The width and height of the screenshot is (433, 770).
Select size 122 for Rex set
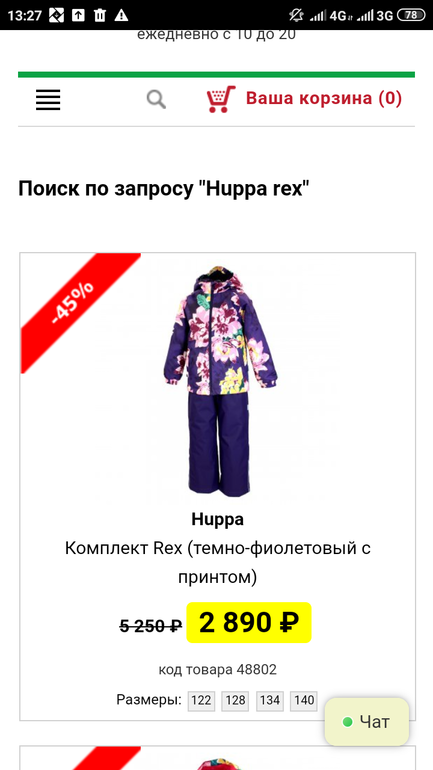click(x=201, y=701)
